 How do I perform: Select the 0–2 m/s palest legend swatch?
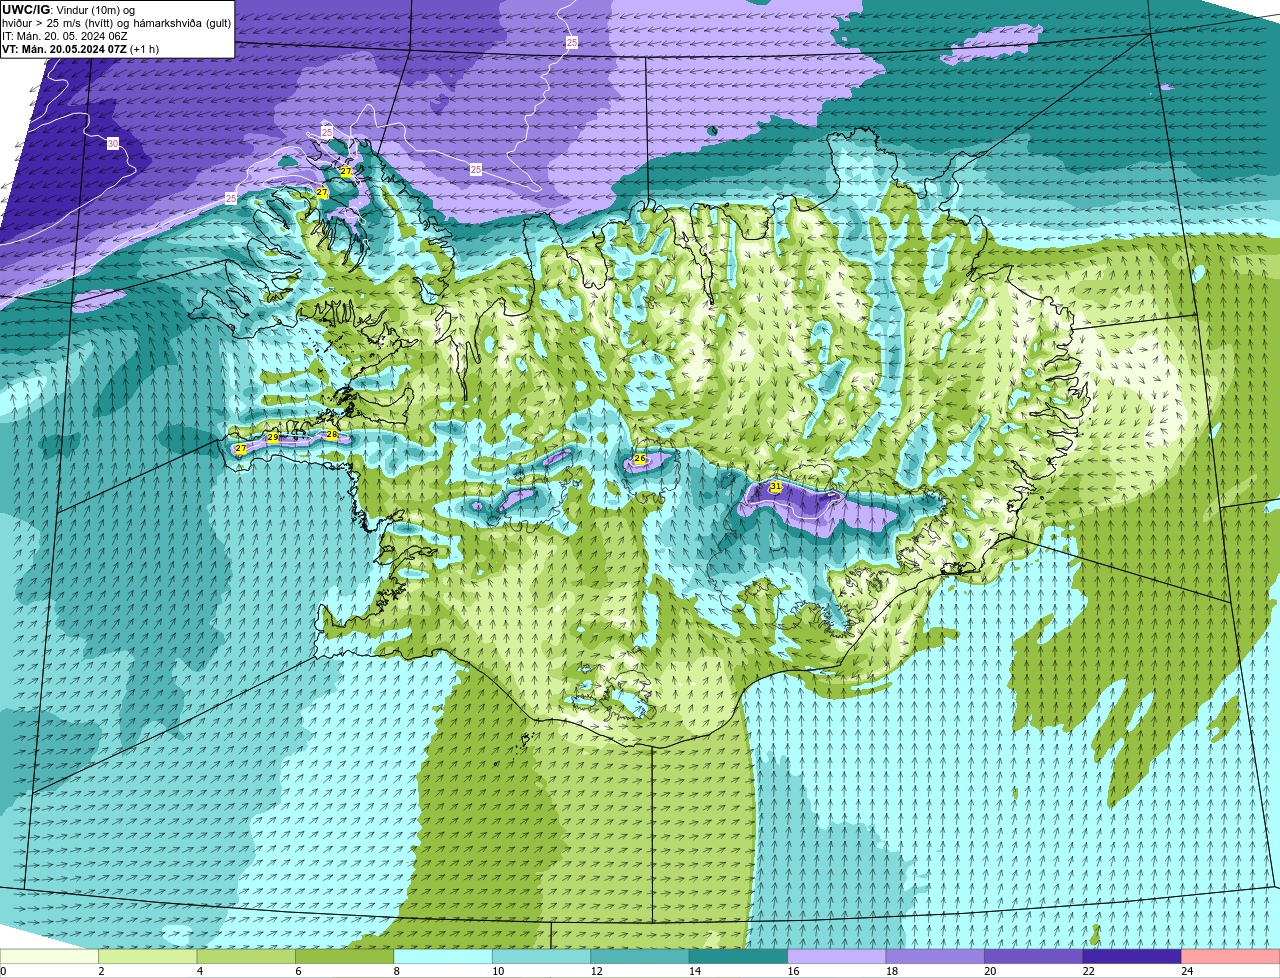[x=49, y=956]
